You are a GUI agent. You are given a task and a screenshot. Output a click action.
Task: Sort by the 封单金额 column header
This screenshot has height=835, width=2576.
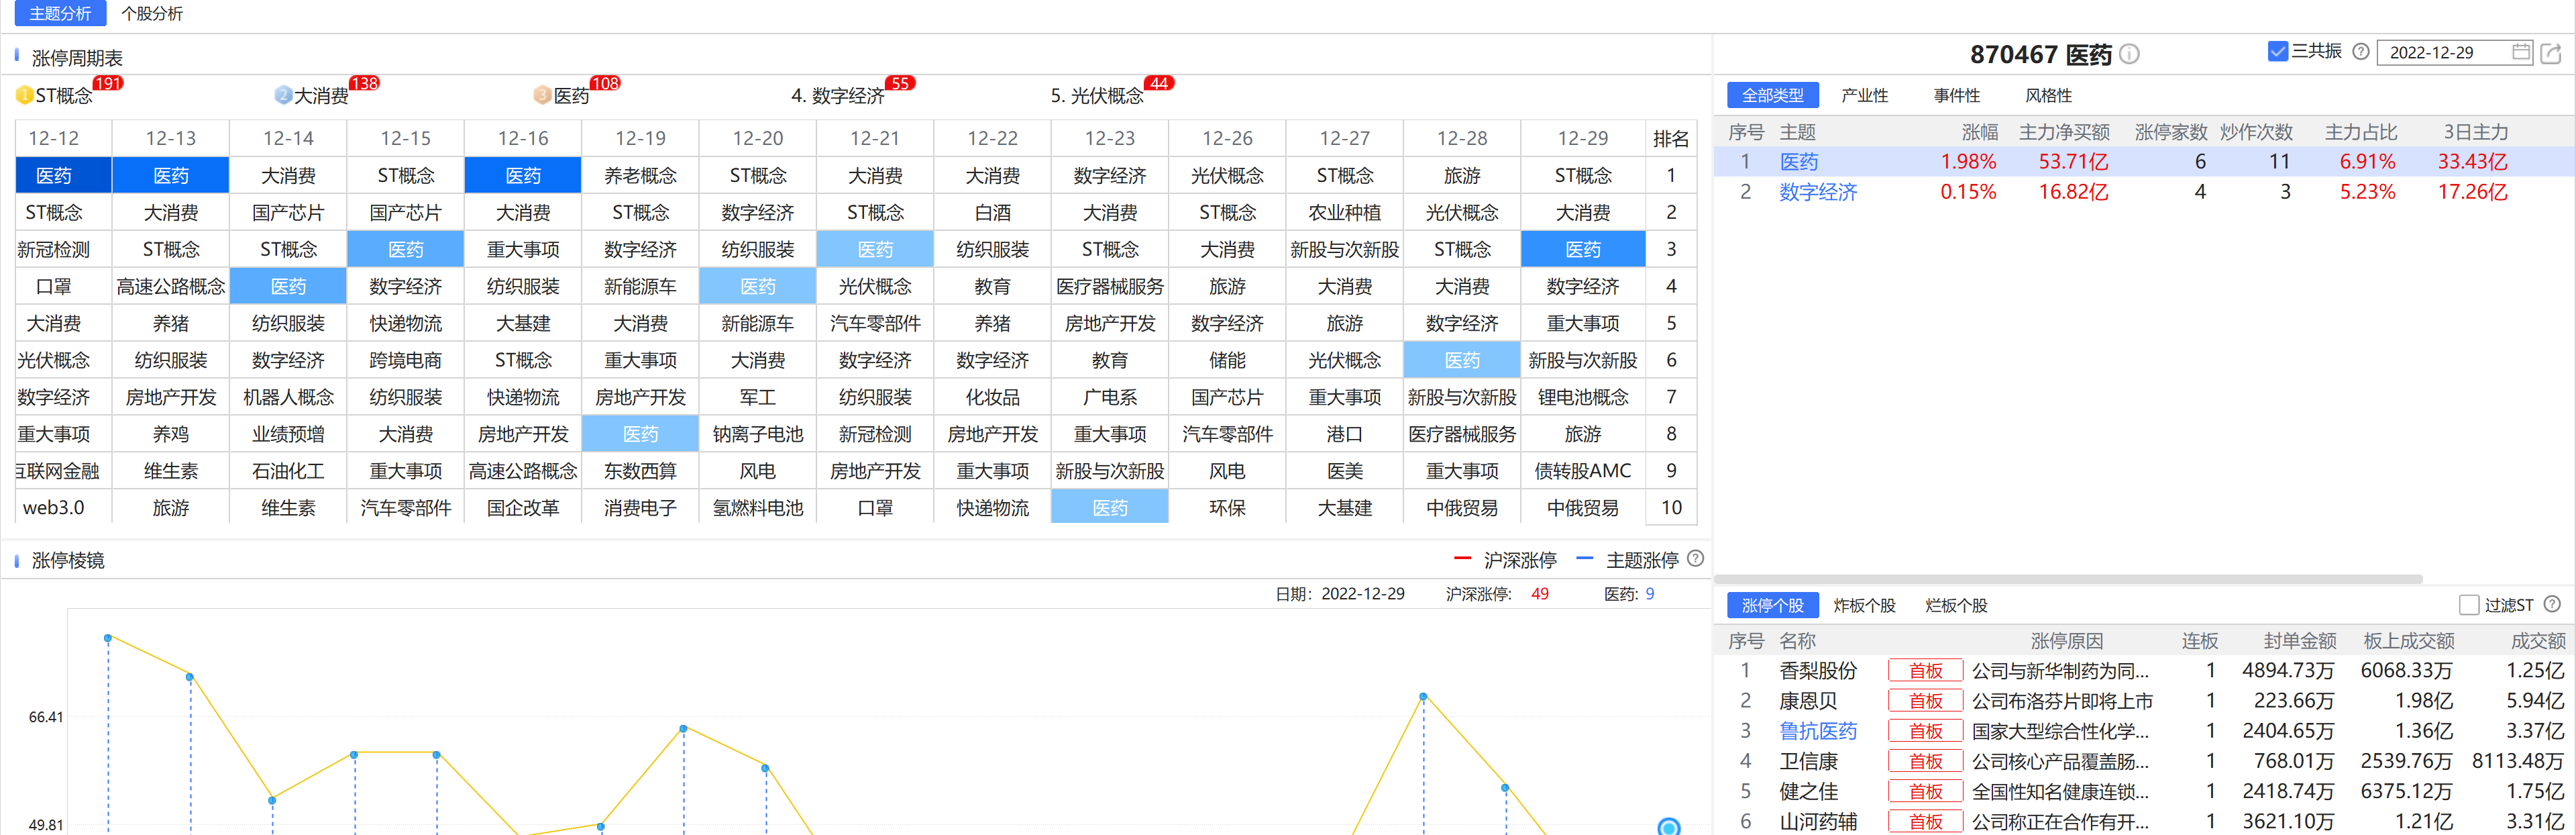(x=2299, y=641)
